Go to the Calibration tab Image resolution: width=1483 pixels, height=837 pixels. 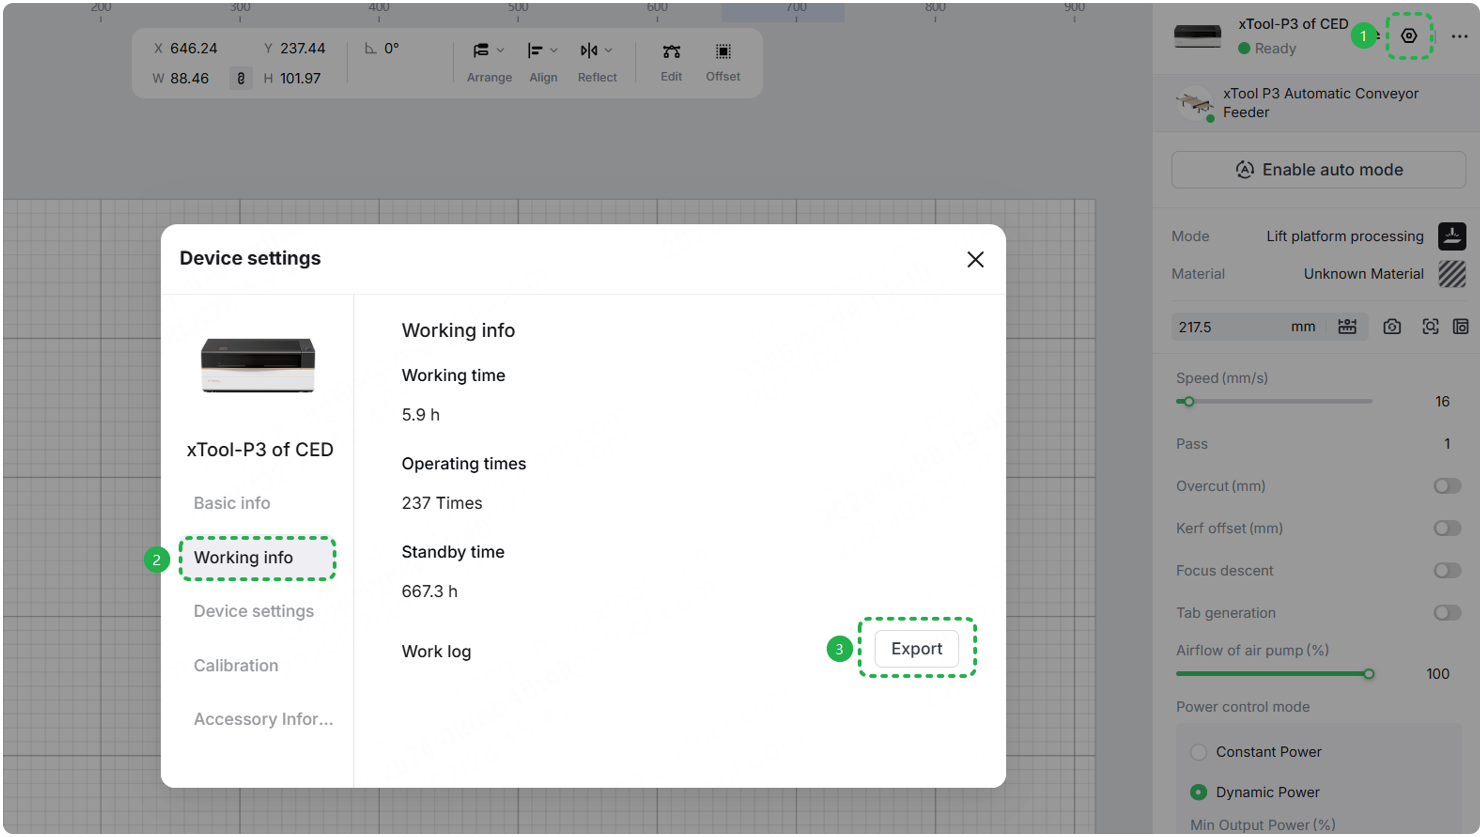(236, 666)
